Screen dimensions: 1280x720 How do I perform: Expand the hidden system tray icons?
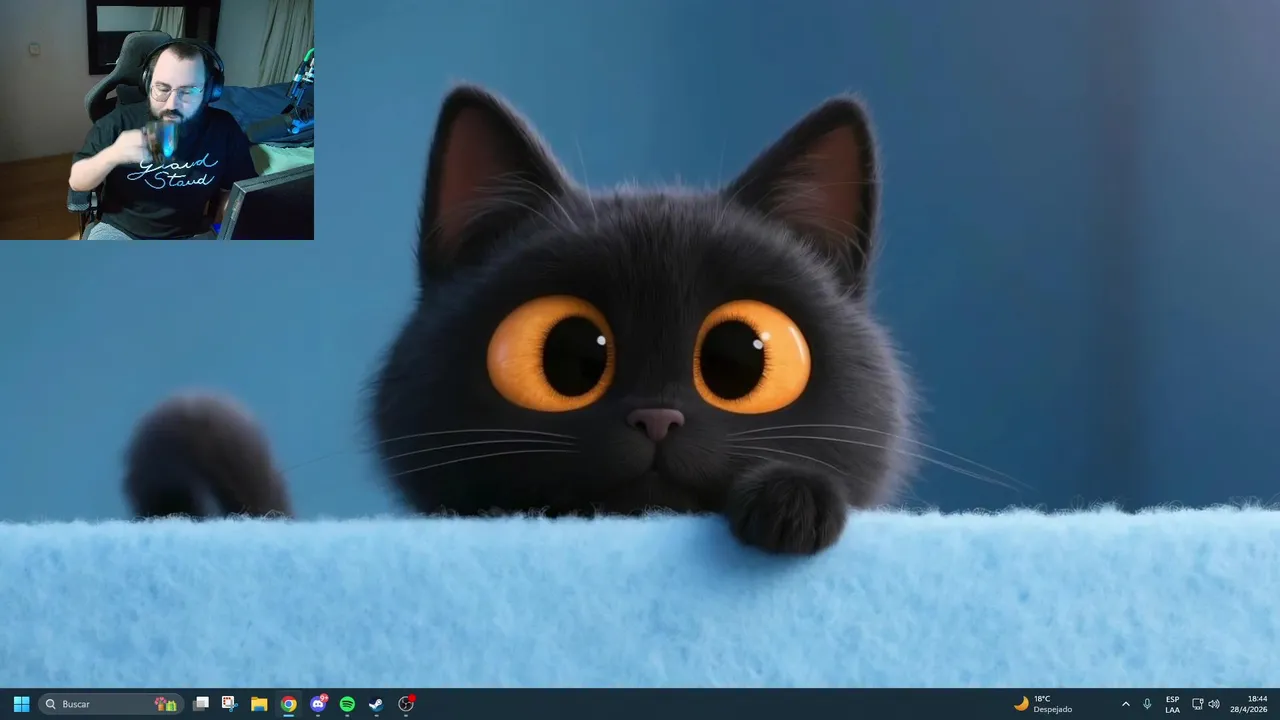[x=1125, y=704]
